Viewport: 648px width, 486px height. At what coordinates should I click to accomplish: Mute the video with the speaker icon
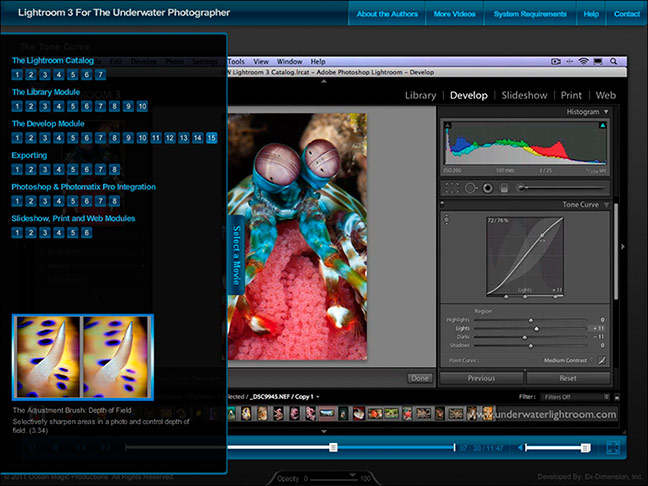point(520,448)
